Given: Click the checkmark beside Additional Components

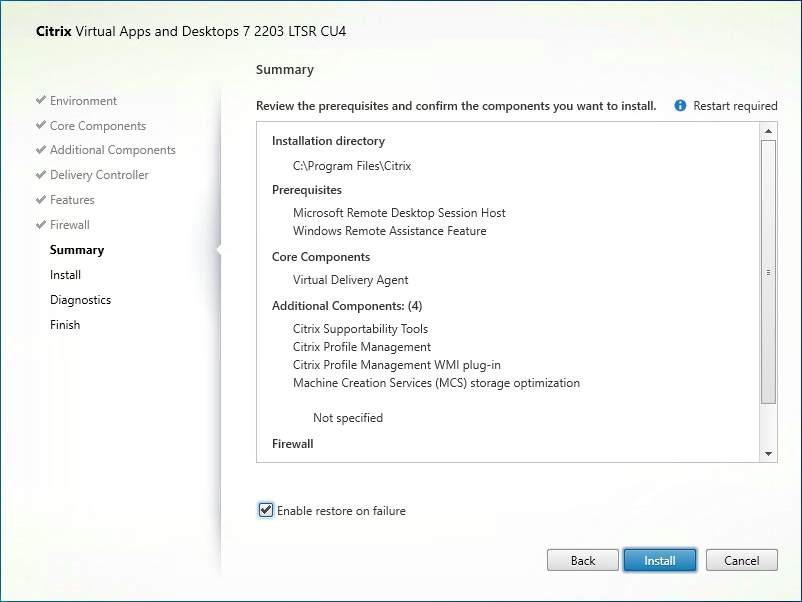Looking at the screenshot, I should click(x=39, y=150).
